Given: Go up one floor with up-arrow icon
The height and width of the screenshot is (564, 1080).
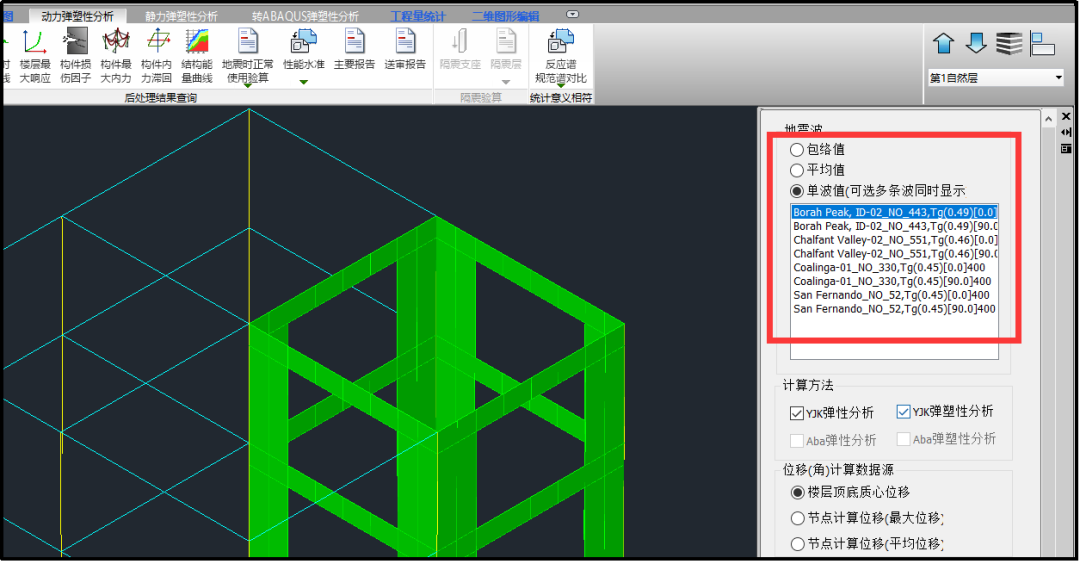Looking at the screenshot, I should pos(944,43).
